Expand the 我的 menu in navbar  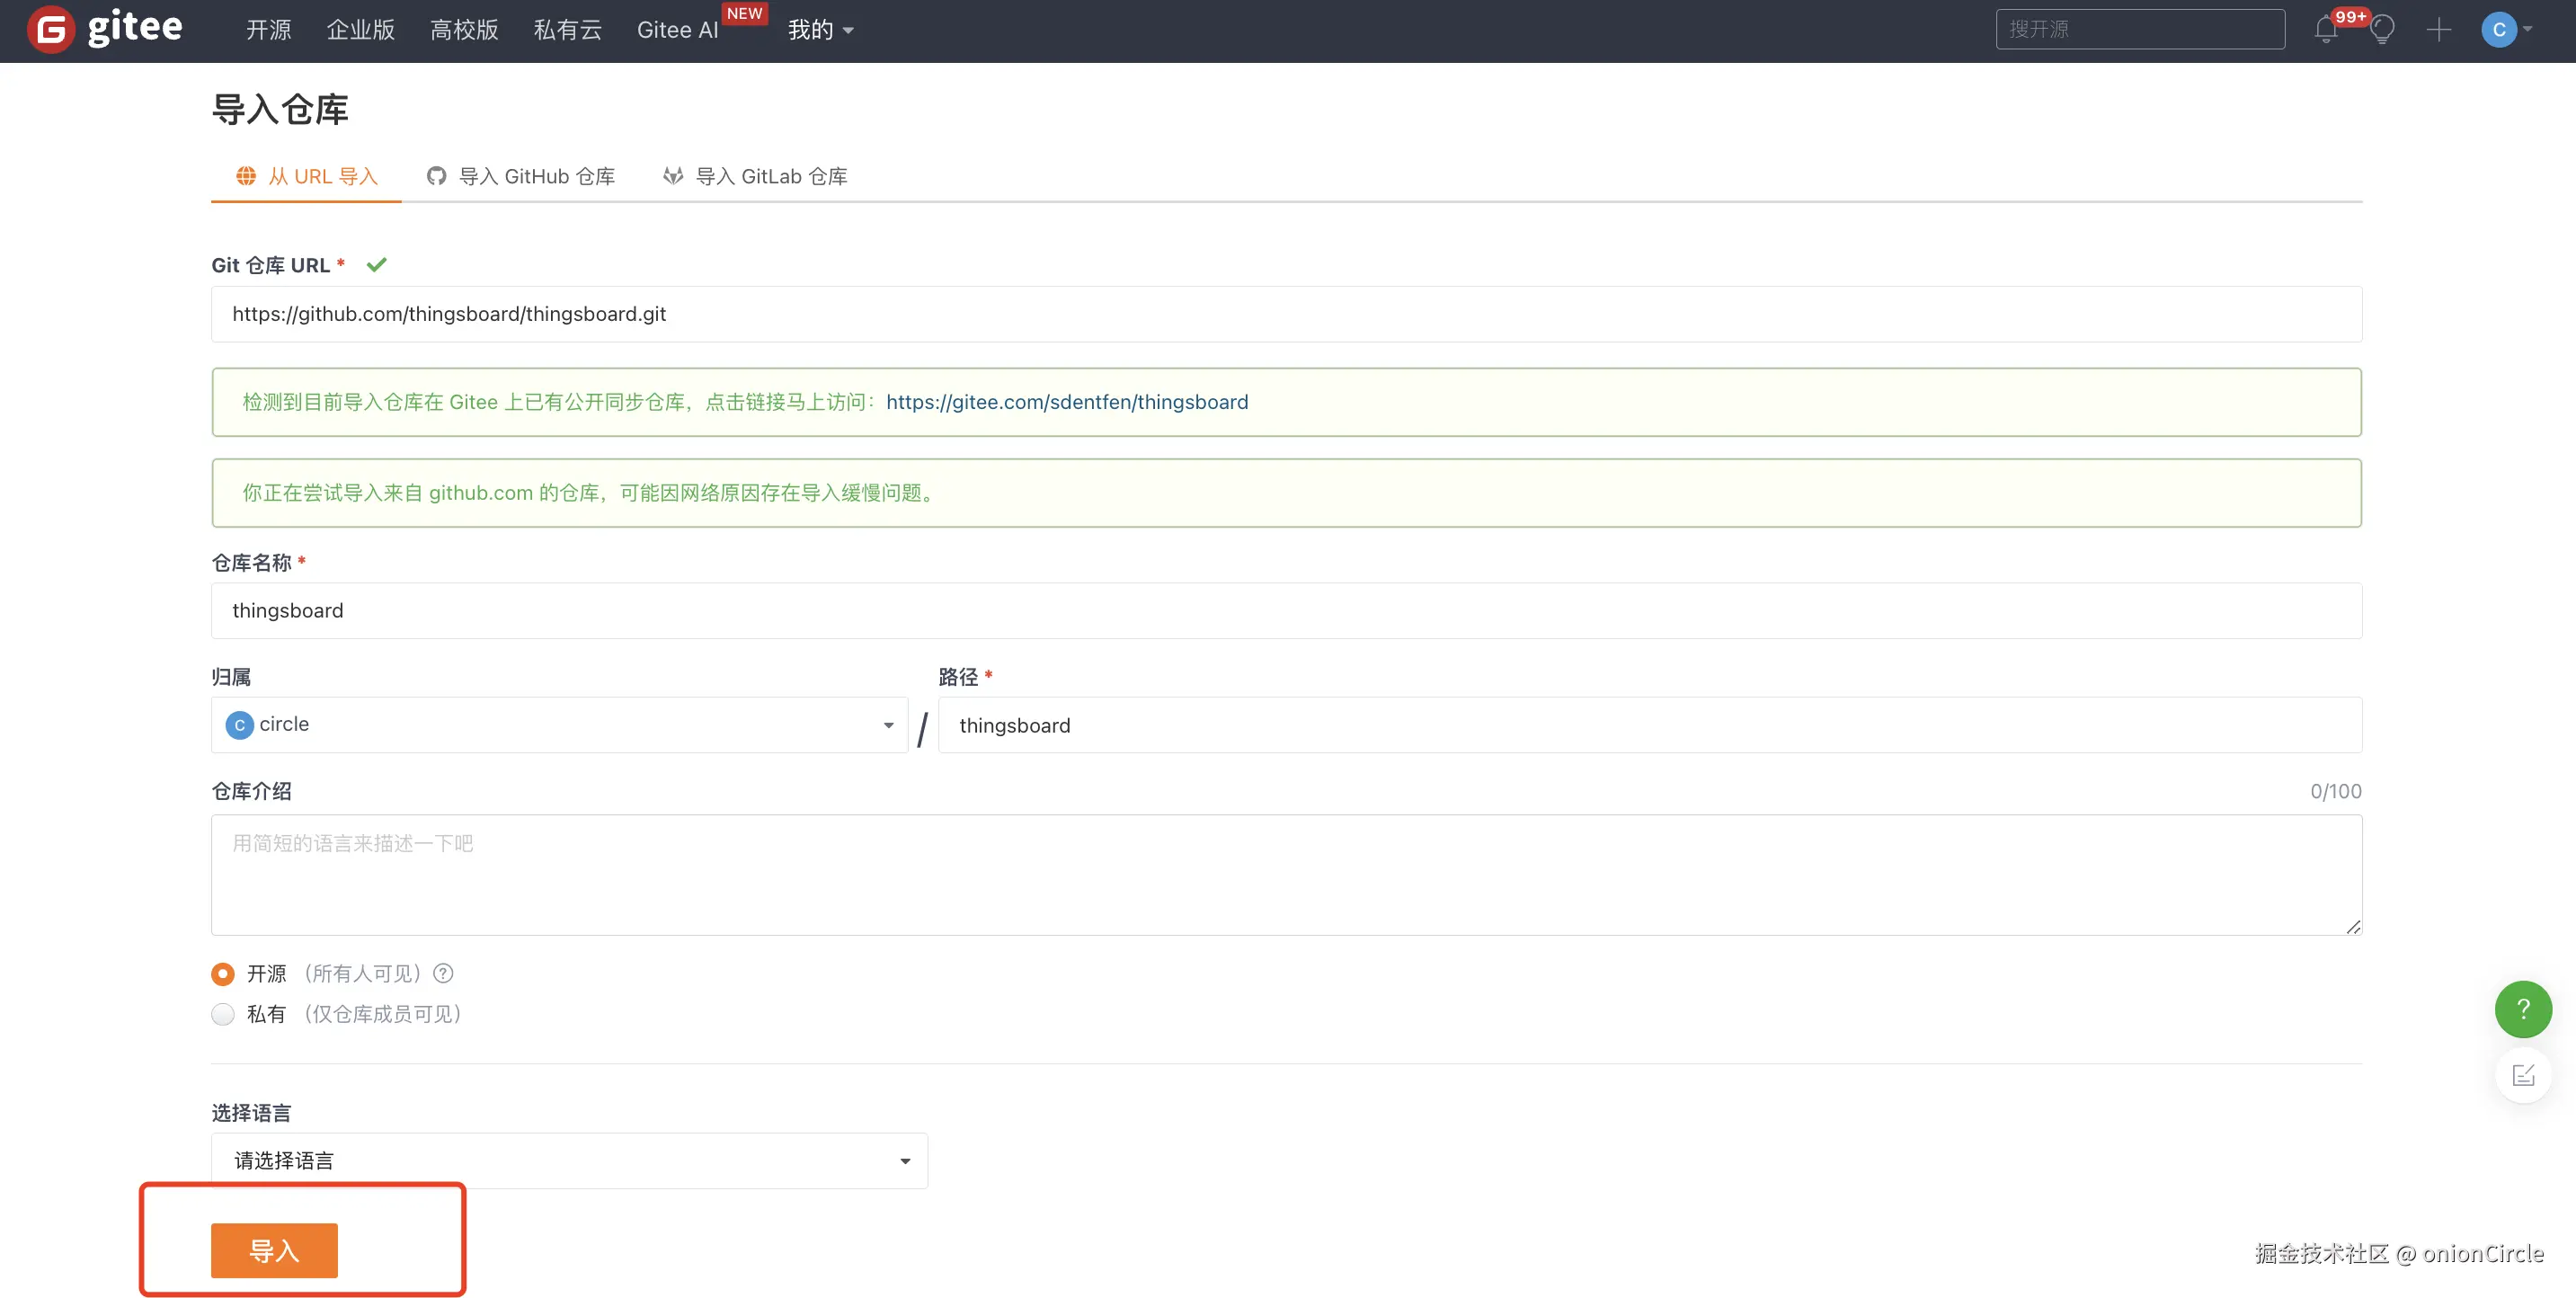(x=819, y=30)
